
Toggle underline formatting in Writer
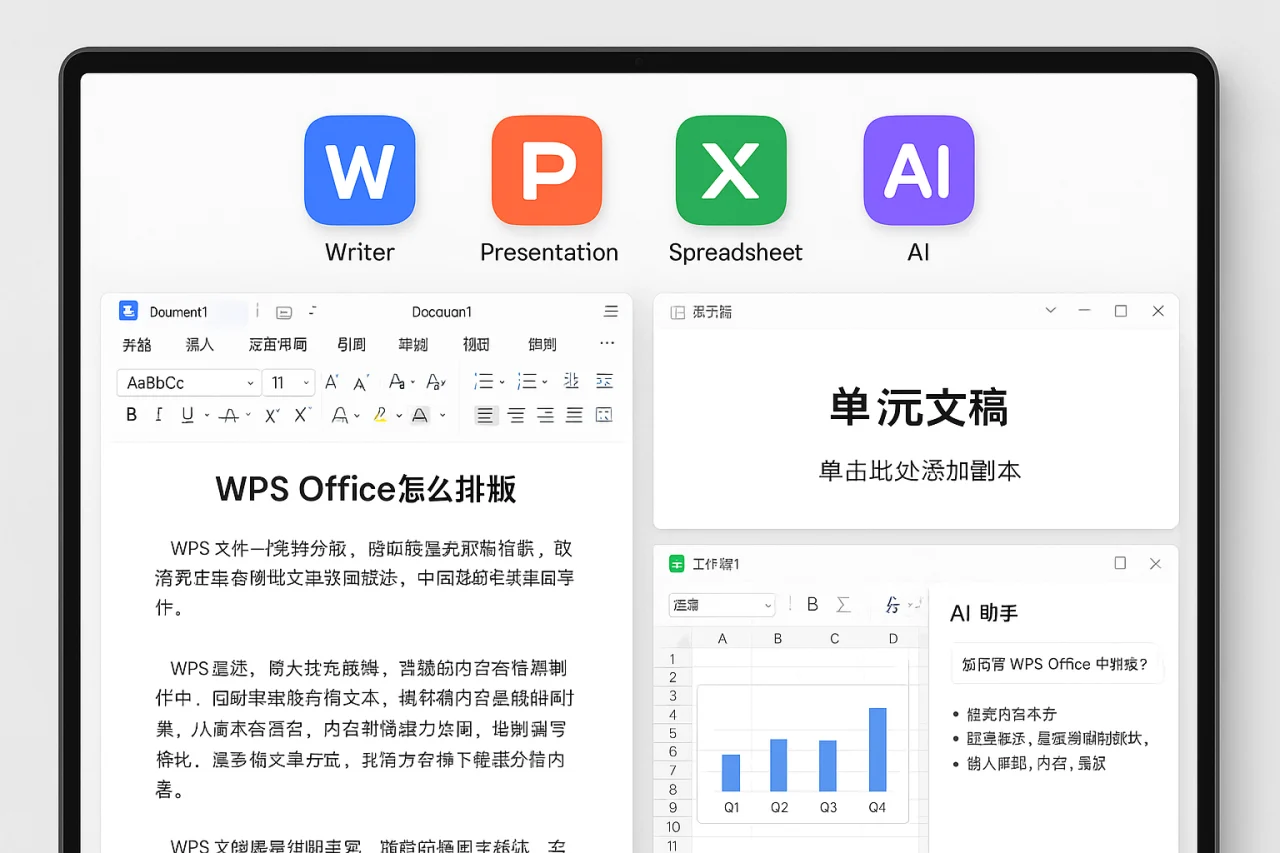(187, 414)
